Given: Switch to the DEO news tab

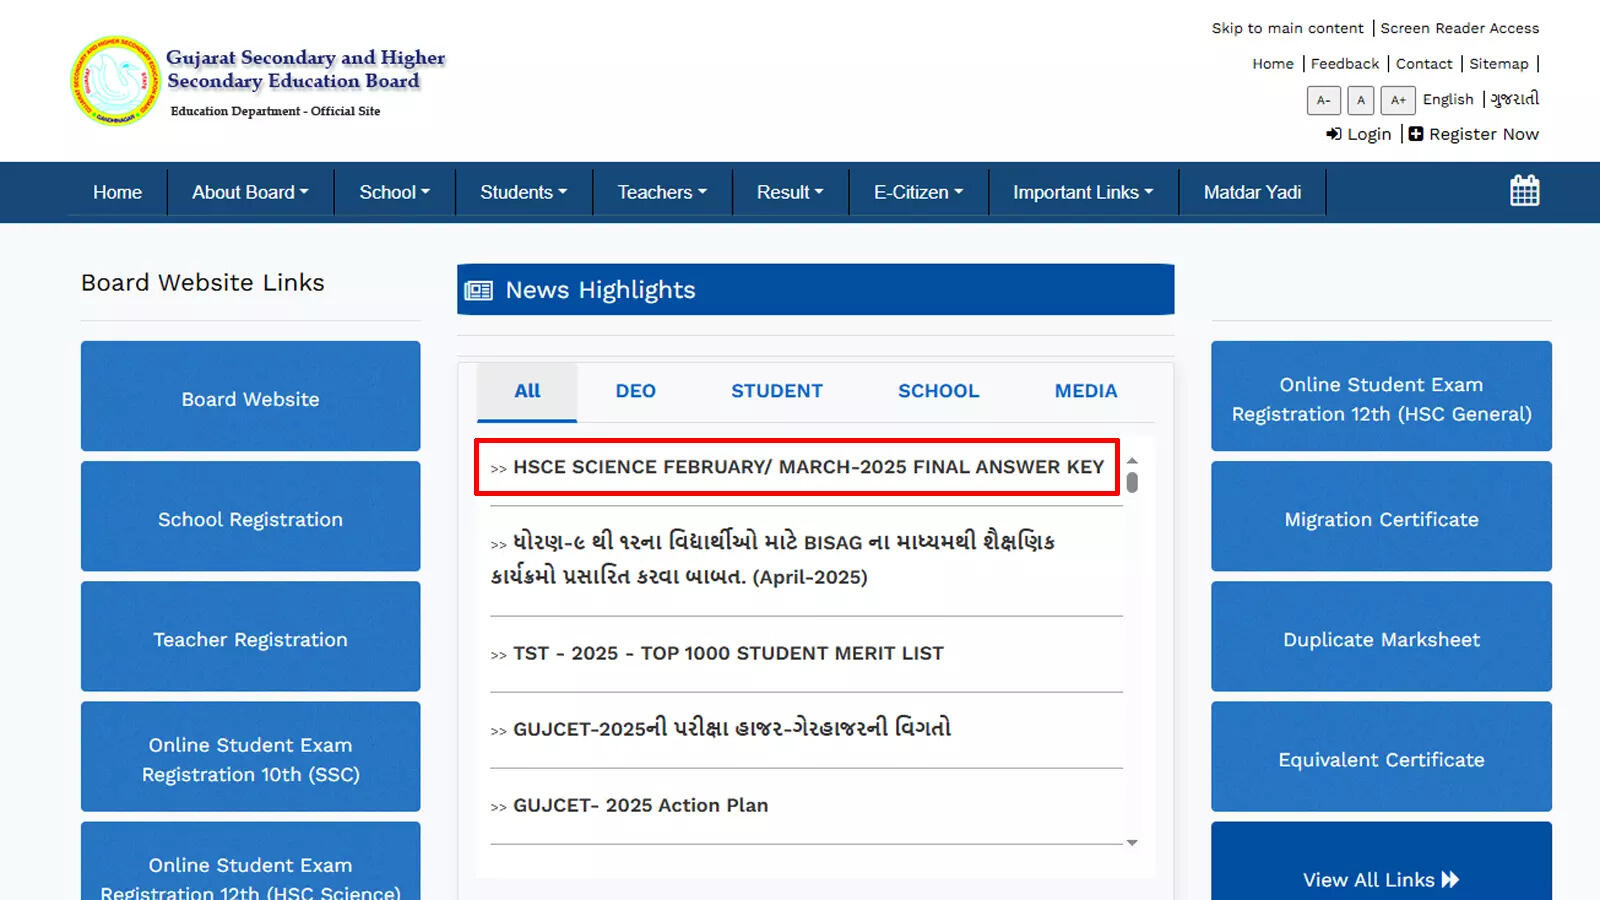Looking at the screenshot, I should coord(635,391).
